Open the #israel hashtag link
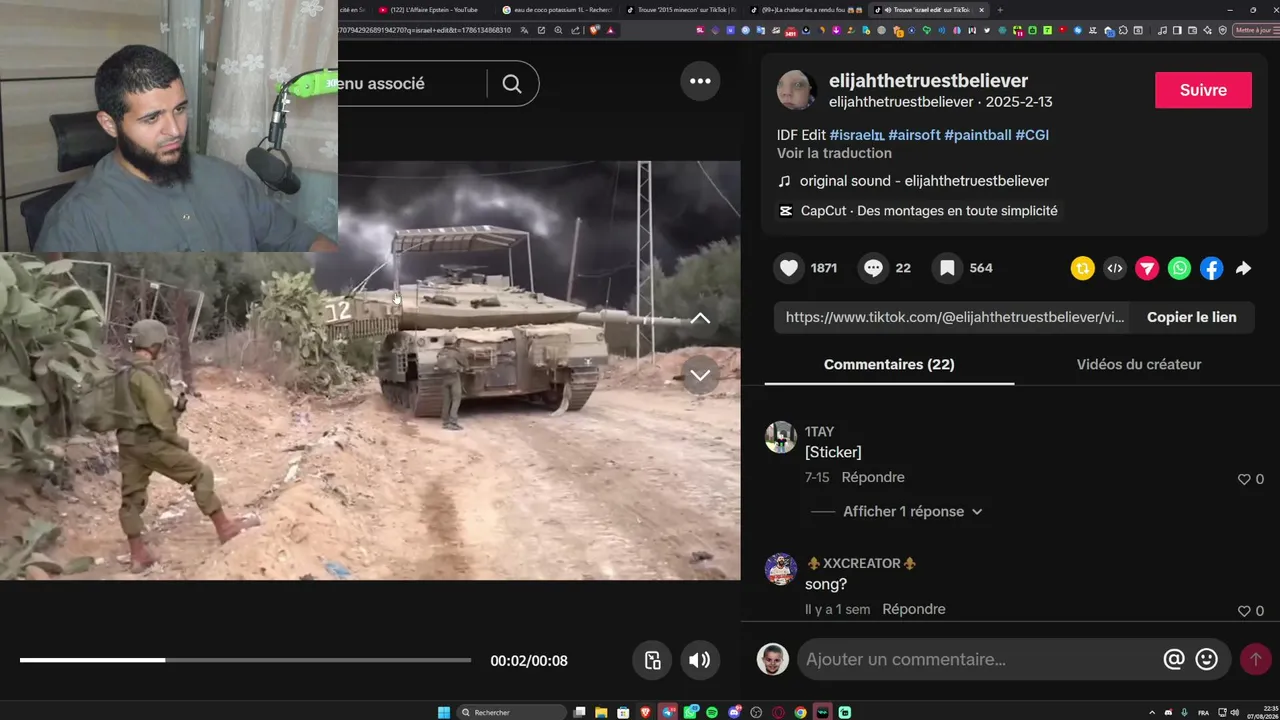The width and height of the screenshot is (1280, 720). pyautogui.click(x=857, y=135)
